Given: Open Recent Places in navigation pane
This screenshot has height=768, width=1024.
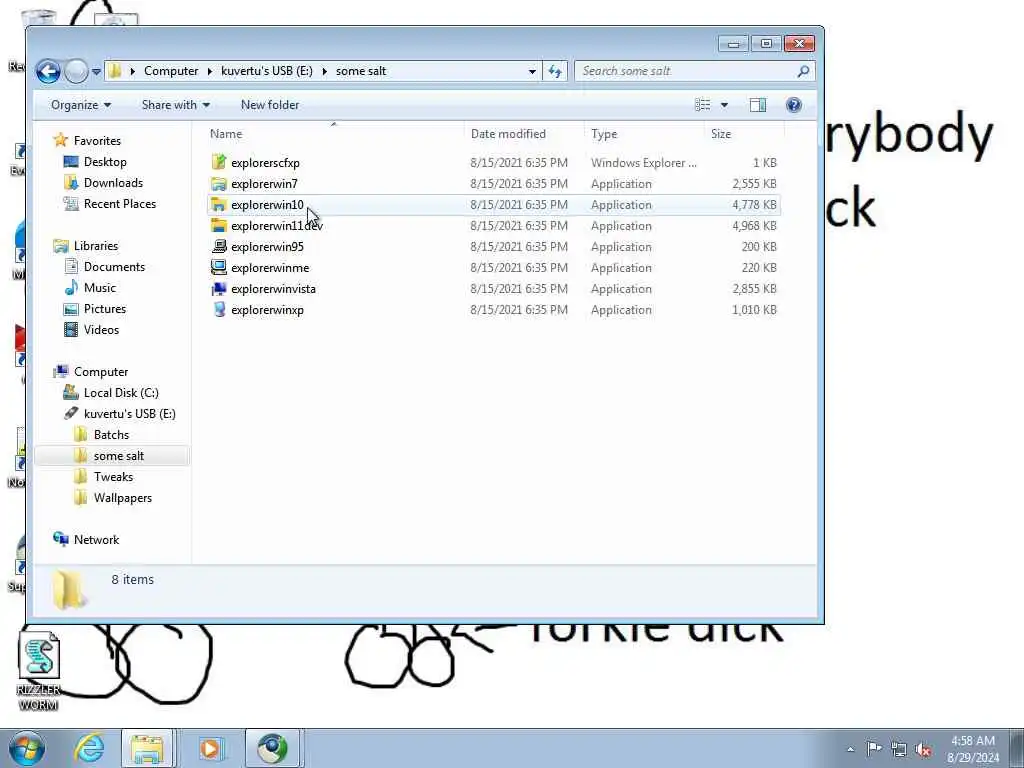Looking at the screenshot, I should 120,204.
